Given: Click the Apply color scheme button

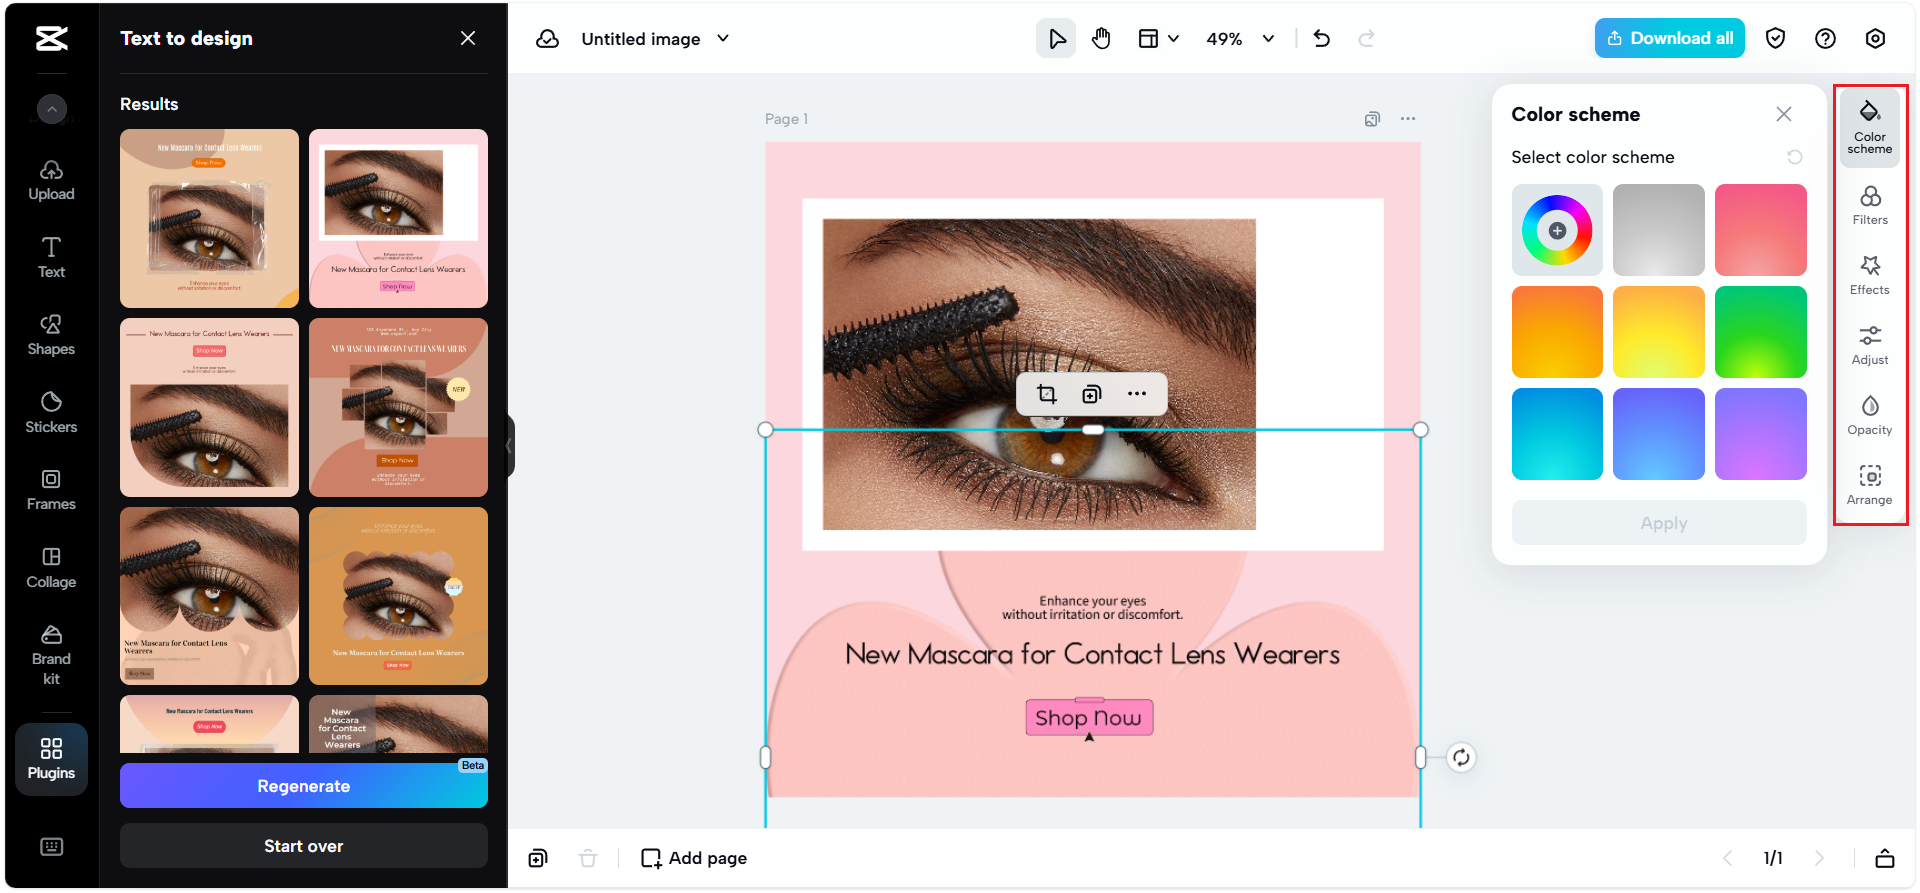Looking at the screenshot, I should click(x=1659, y=523).
